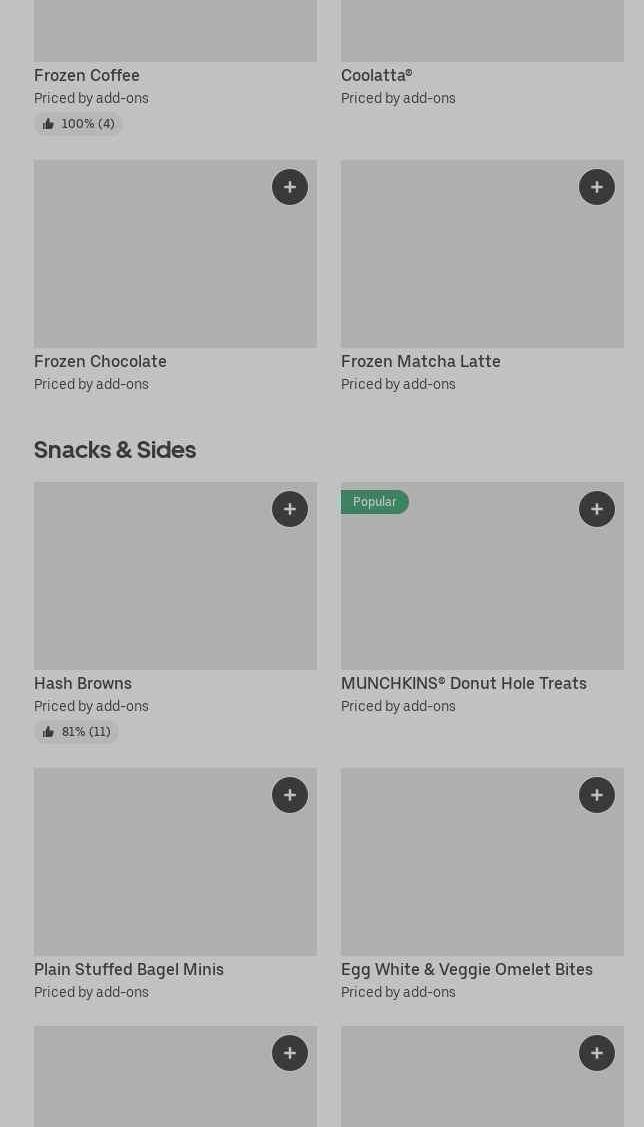Click thumbs-up icon on Hash Browns rating
Viewport: 644px width, 1127px height.
[x=48, y=732]
